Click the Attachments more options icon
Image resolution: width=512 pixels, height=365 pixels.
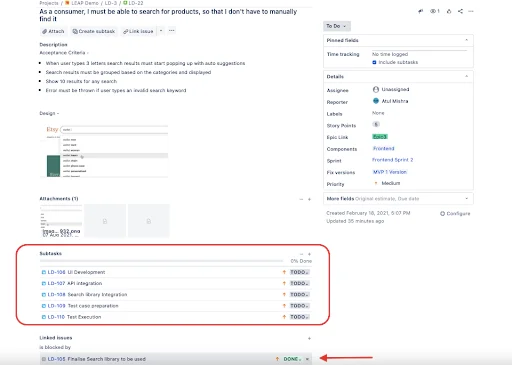[301, 199]
